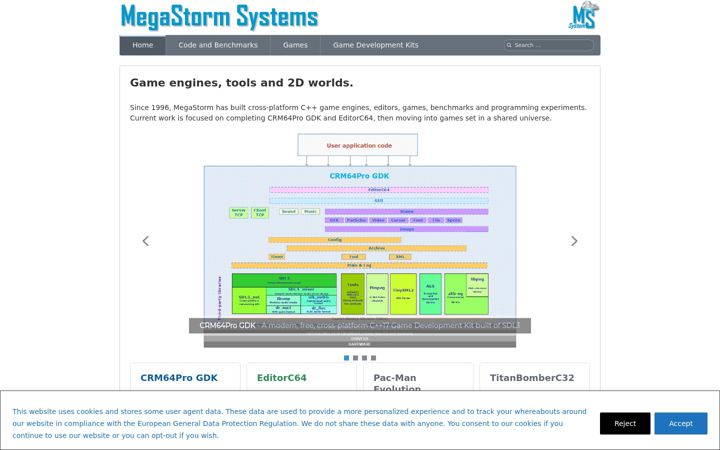Click 'Game engines, tools and 2D worlds.' heading
Screen dimensions: 720x450
click(242, 83)
